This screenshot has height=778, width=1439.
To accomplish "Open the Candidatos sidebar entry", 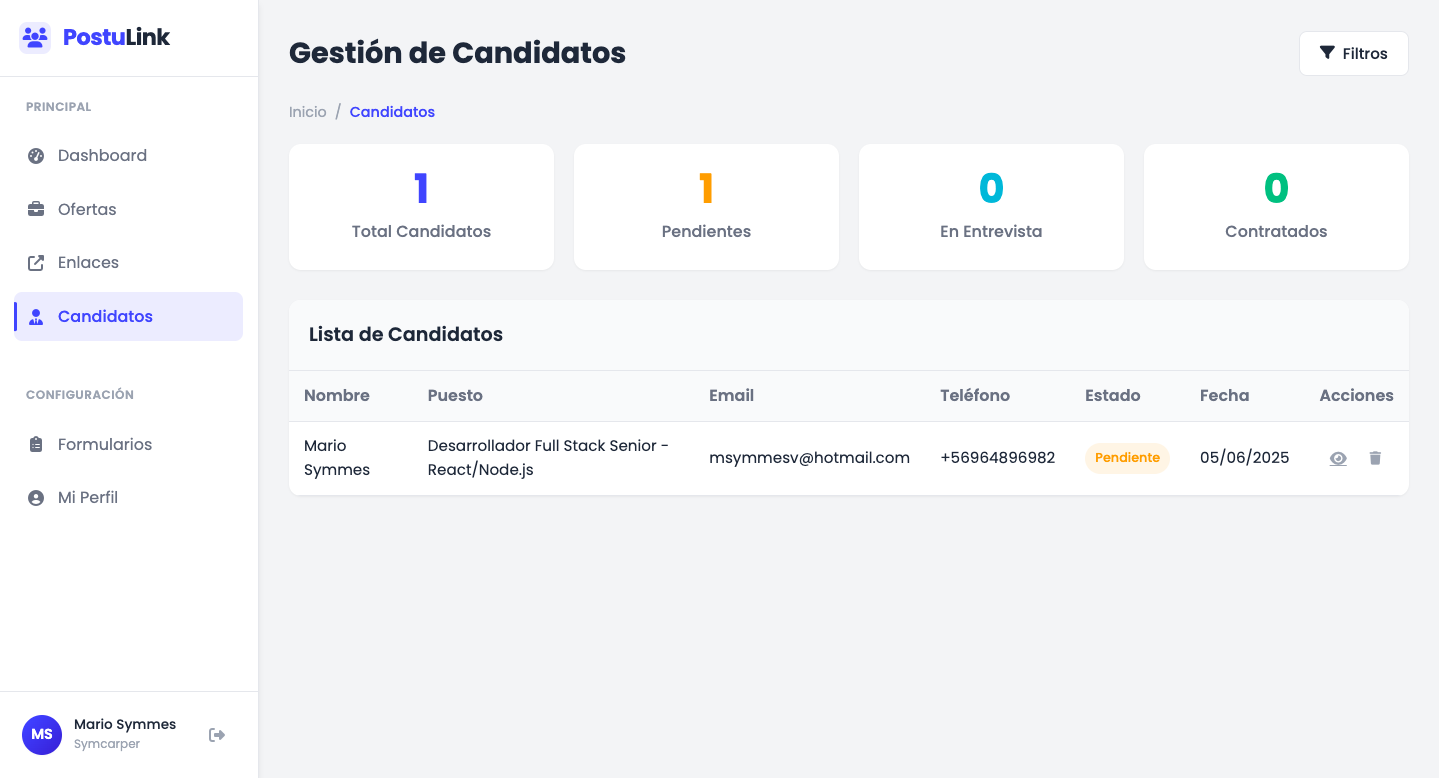I will point(105,316).
